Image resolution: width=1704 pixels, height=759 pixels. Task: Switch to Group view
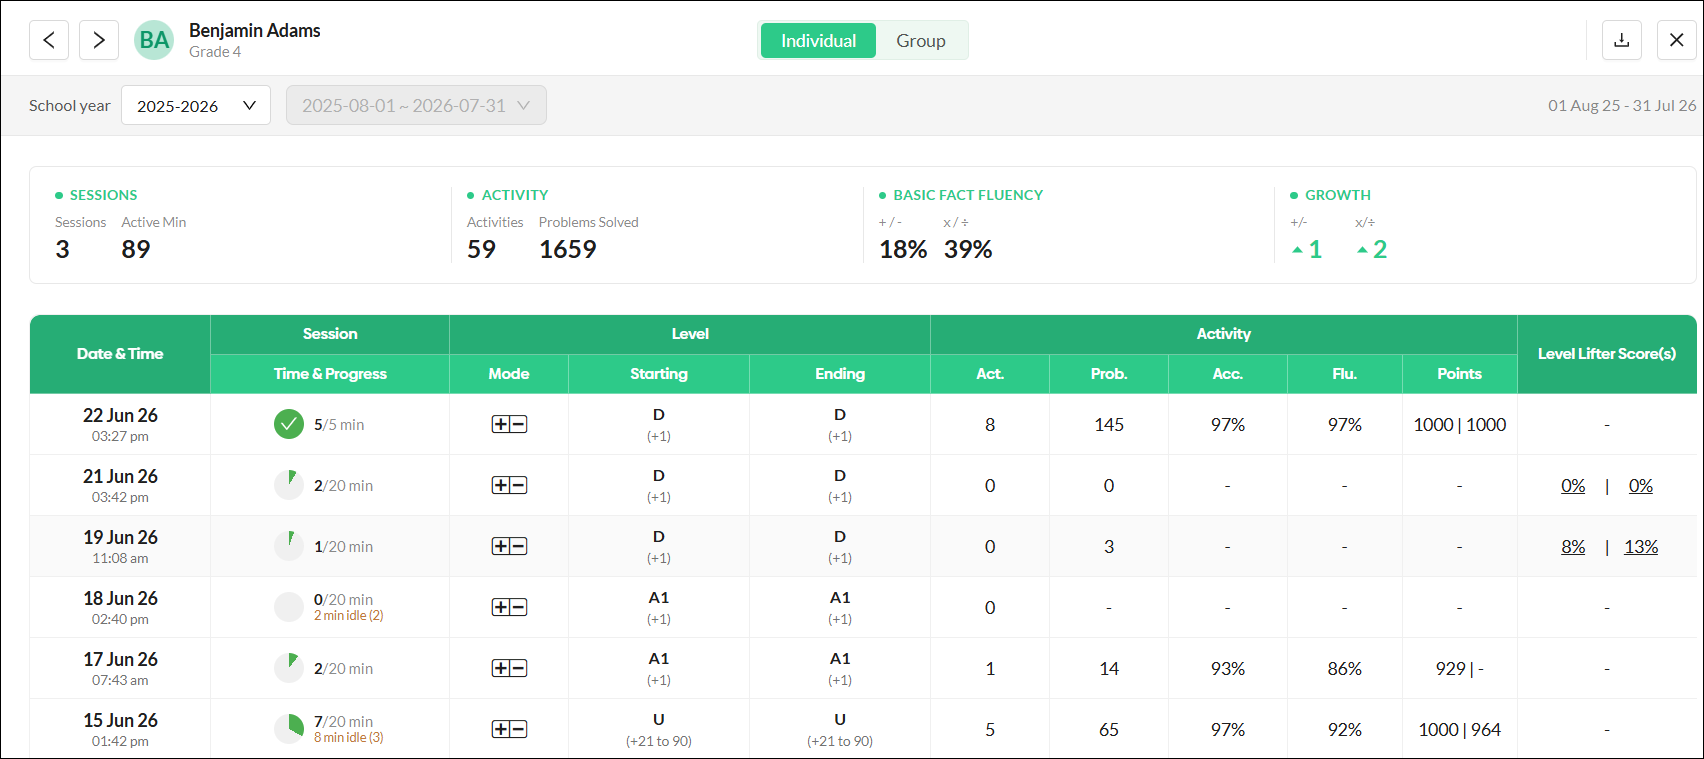tap(921, 40)
